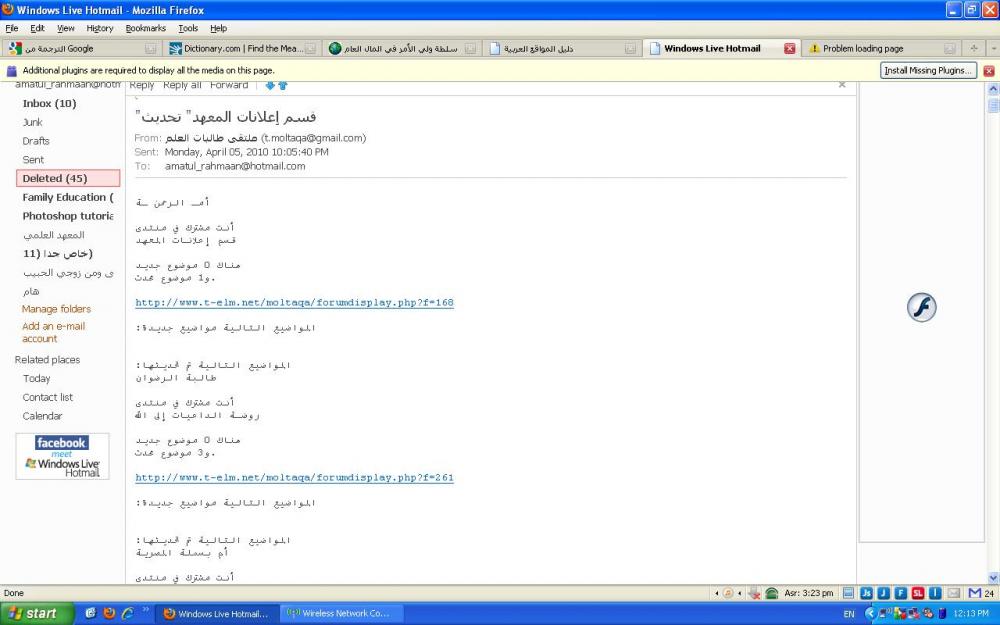1000x625 pixels.
Task: Click the green prayer-times mosque icon
Action: point(772,593)
